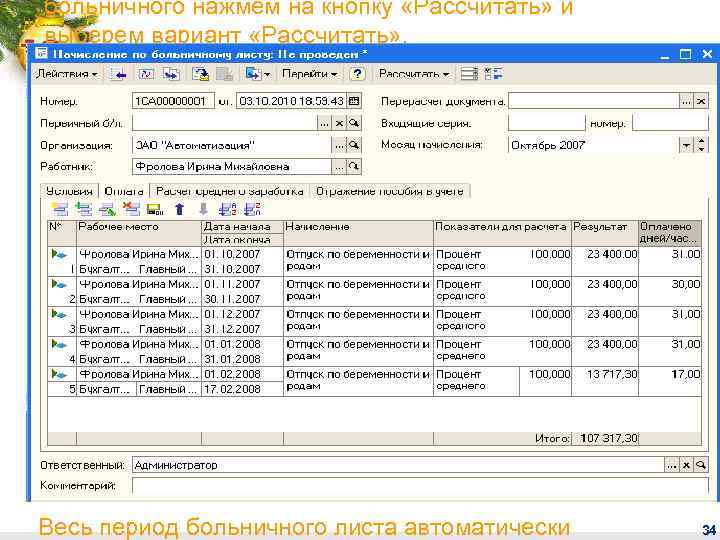Sort ascending with the A-Z icon

227,209
